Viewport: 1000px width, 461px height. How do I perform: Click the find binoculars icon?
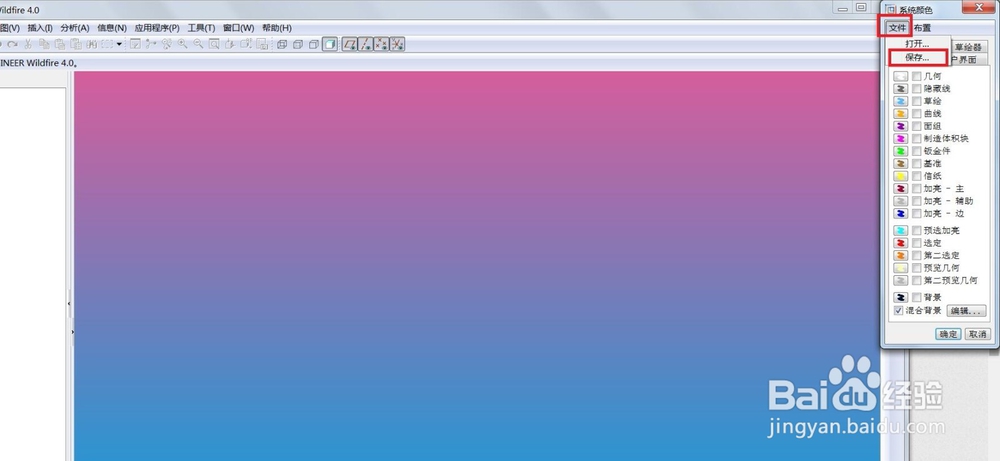91,44
